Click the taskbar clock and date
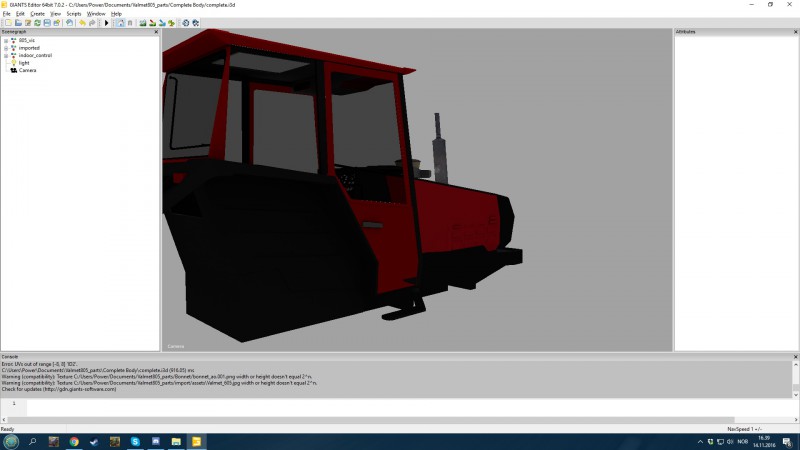Screen dimensions: 800x450 (x=764, y=442)
